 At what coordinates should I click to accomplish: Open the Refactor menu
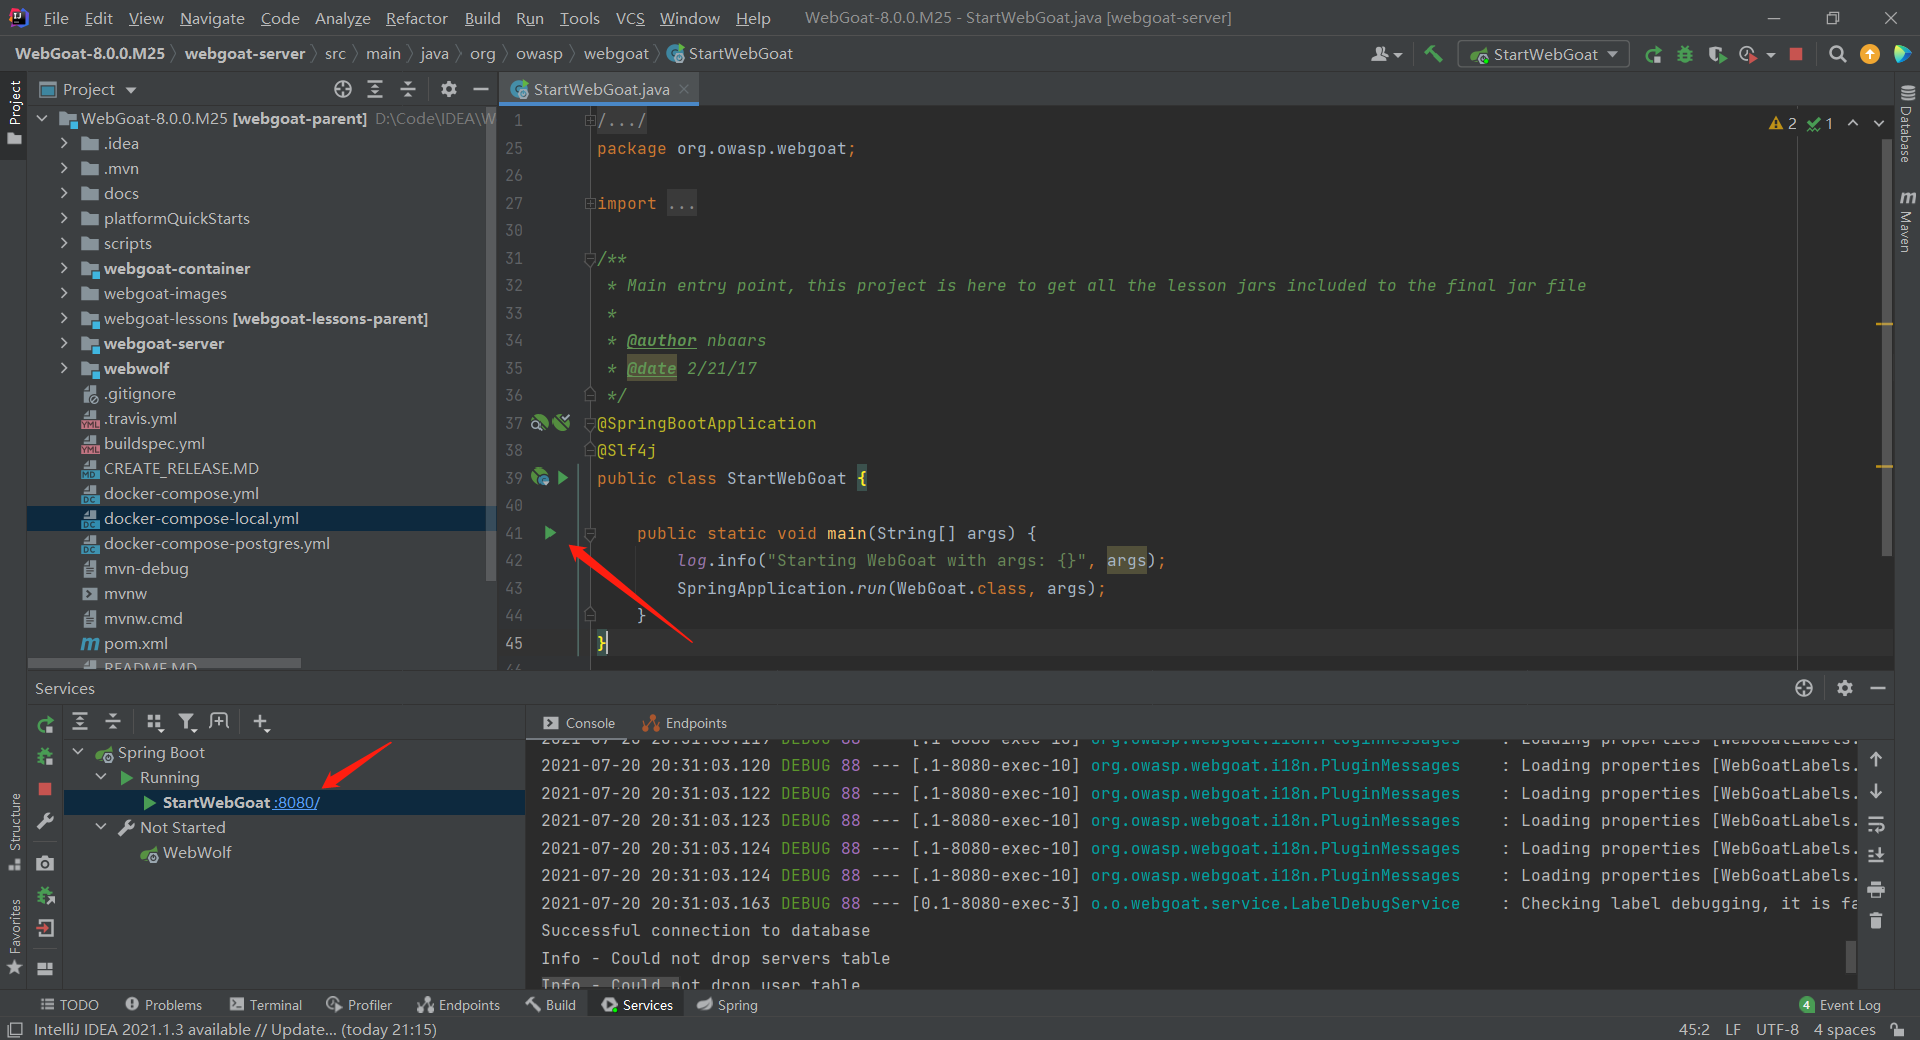point(416,18)
